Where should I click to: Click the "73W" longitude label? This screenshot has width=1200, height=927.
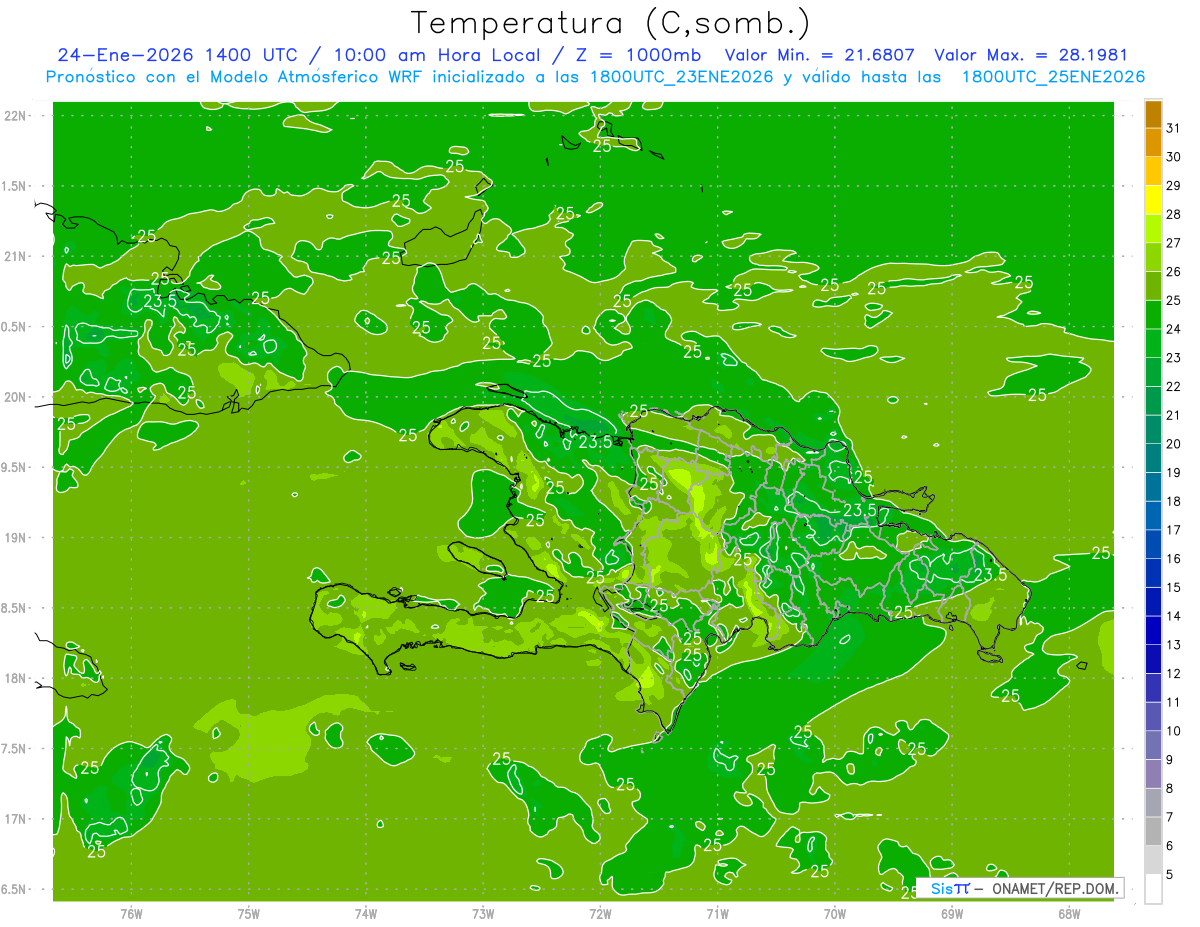point(483,913)
